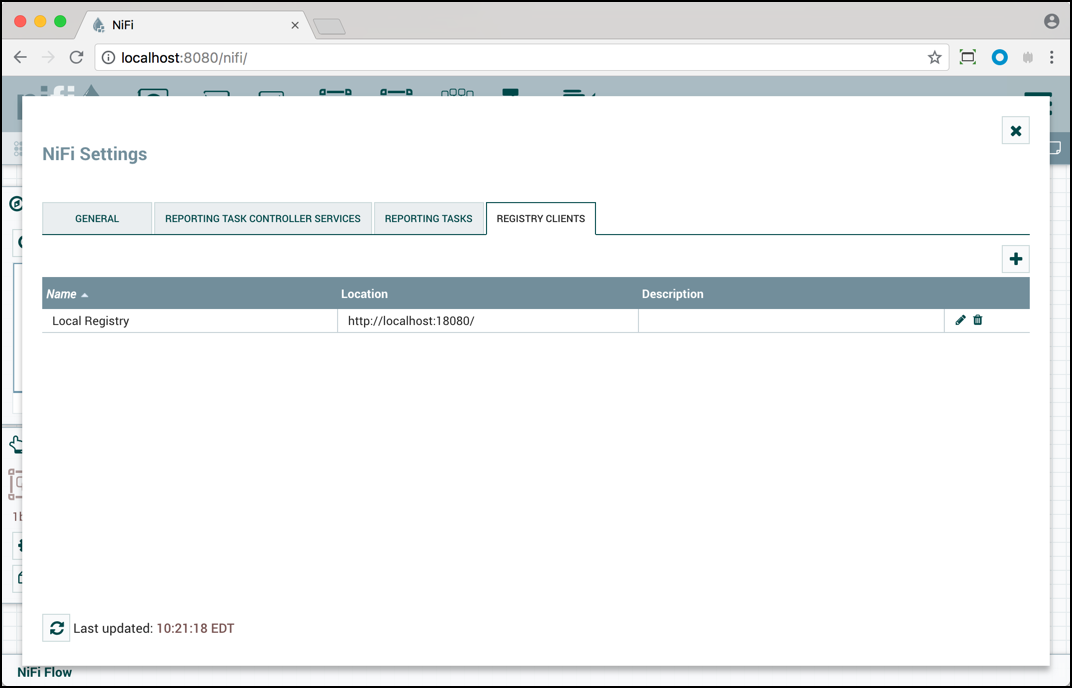Switch to the GENERAL tab

tap(96, 218)
